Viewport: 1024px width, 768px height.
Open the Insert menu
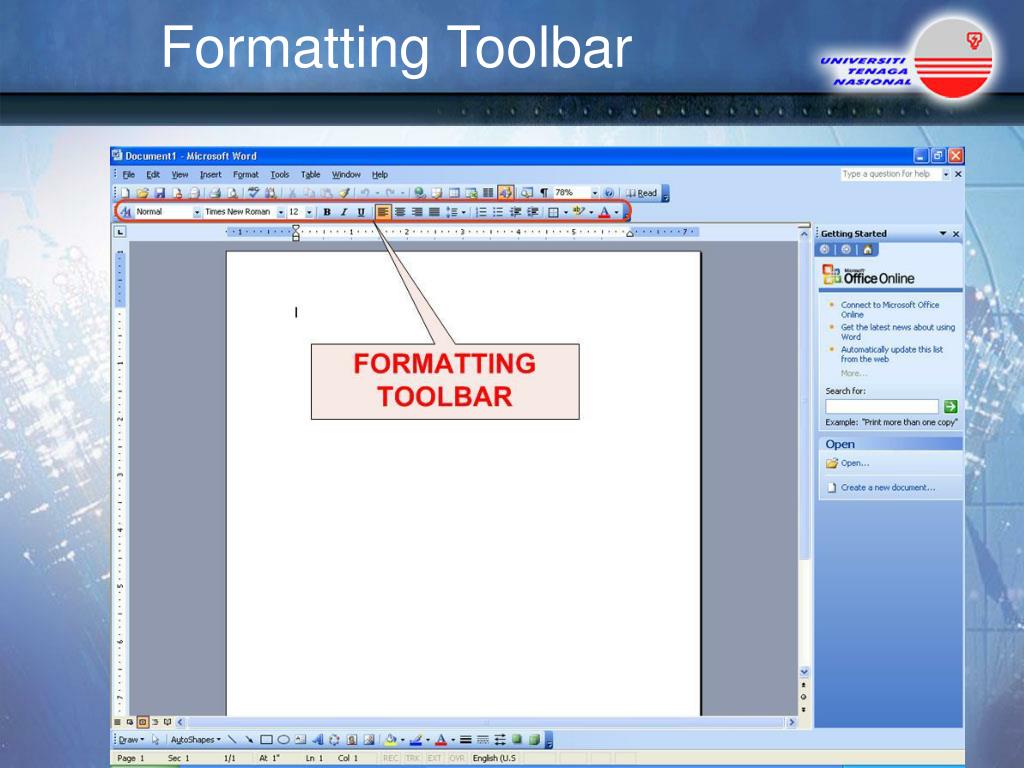pos(210,174)
